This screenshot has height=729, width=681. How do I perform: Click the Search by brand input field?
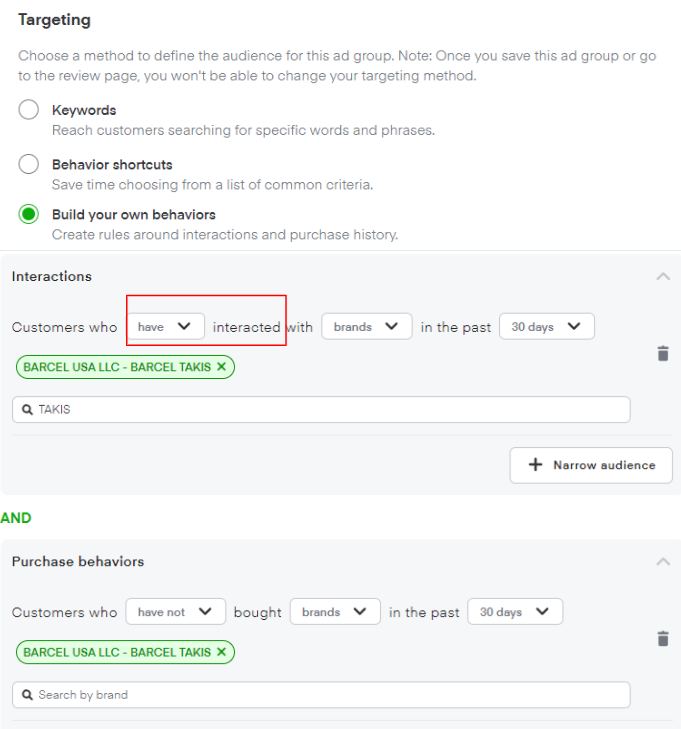330,695
